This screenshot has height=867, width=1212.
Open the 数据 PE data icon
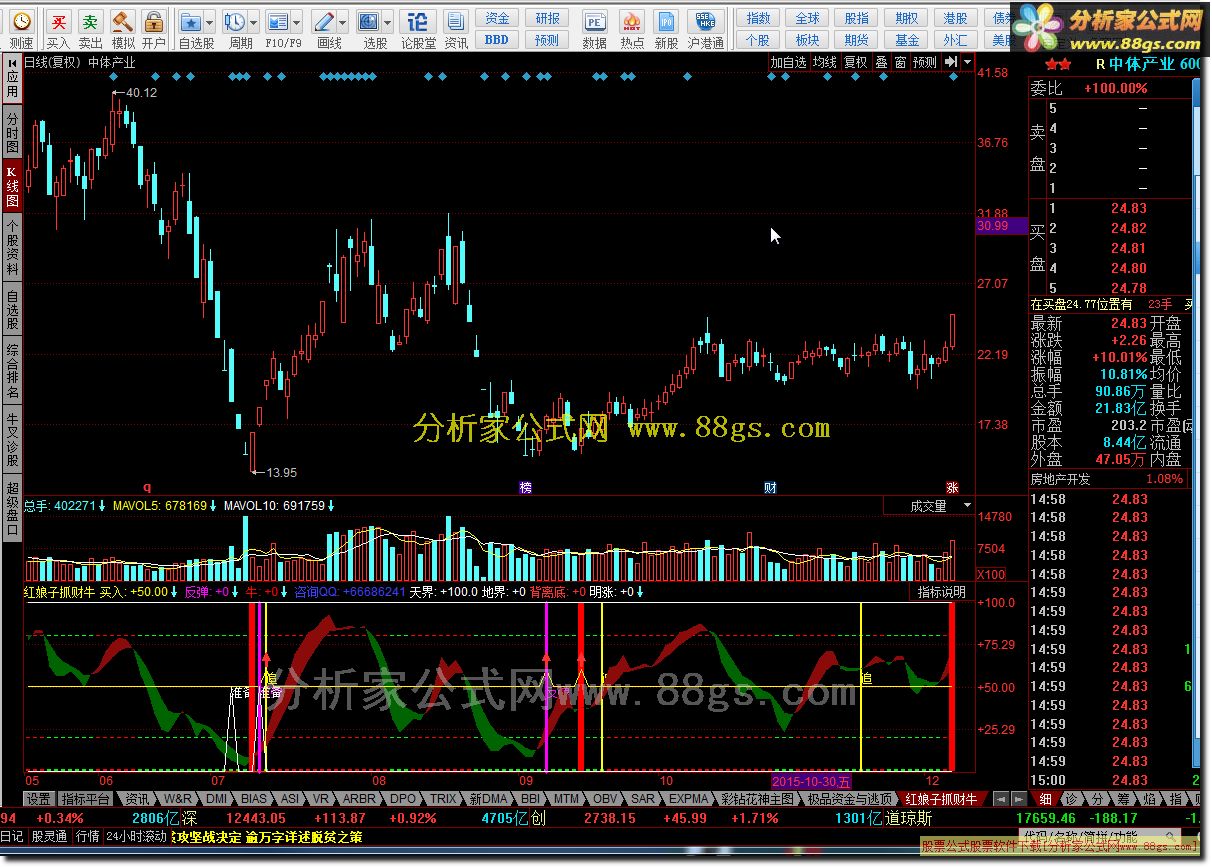point(594,20)
